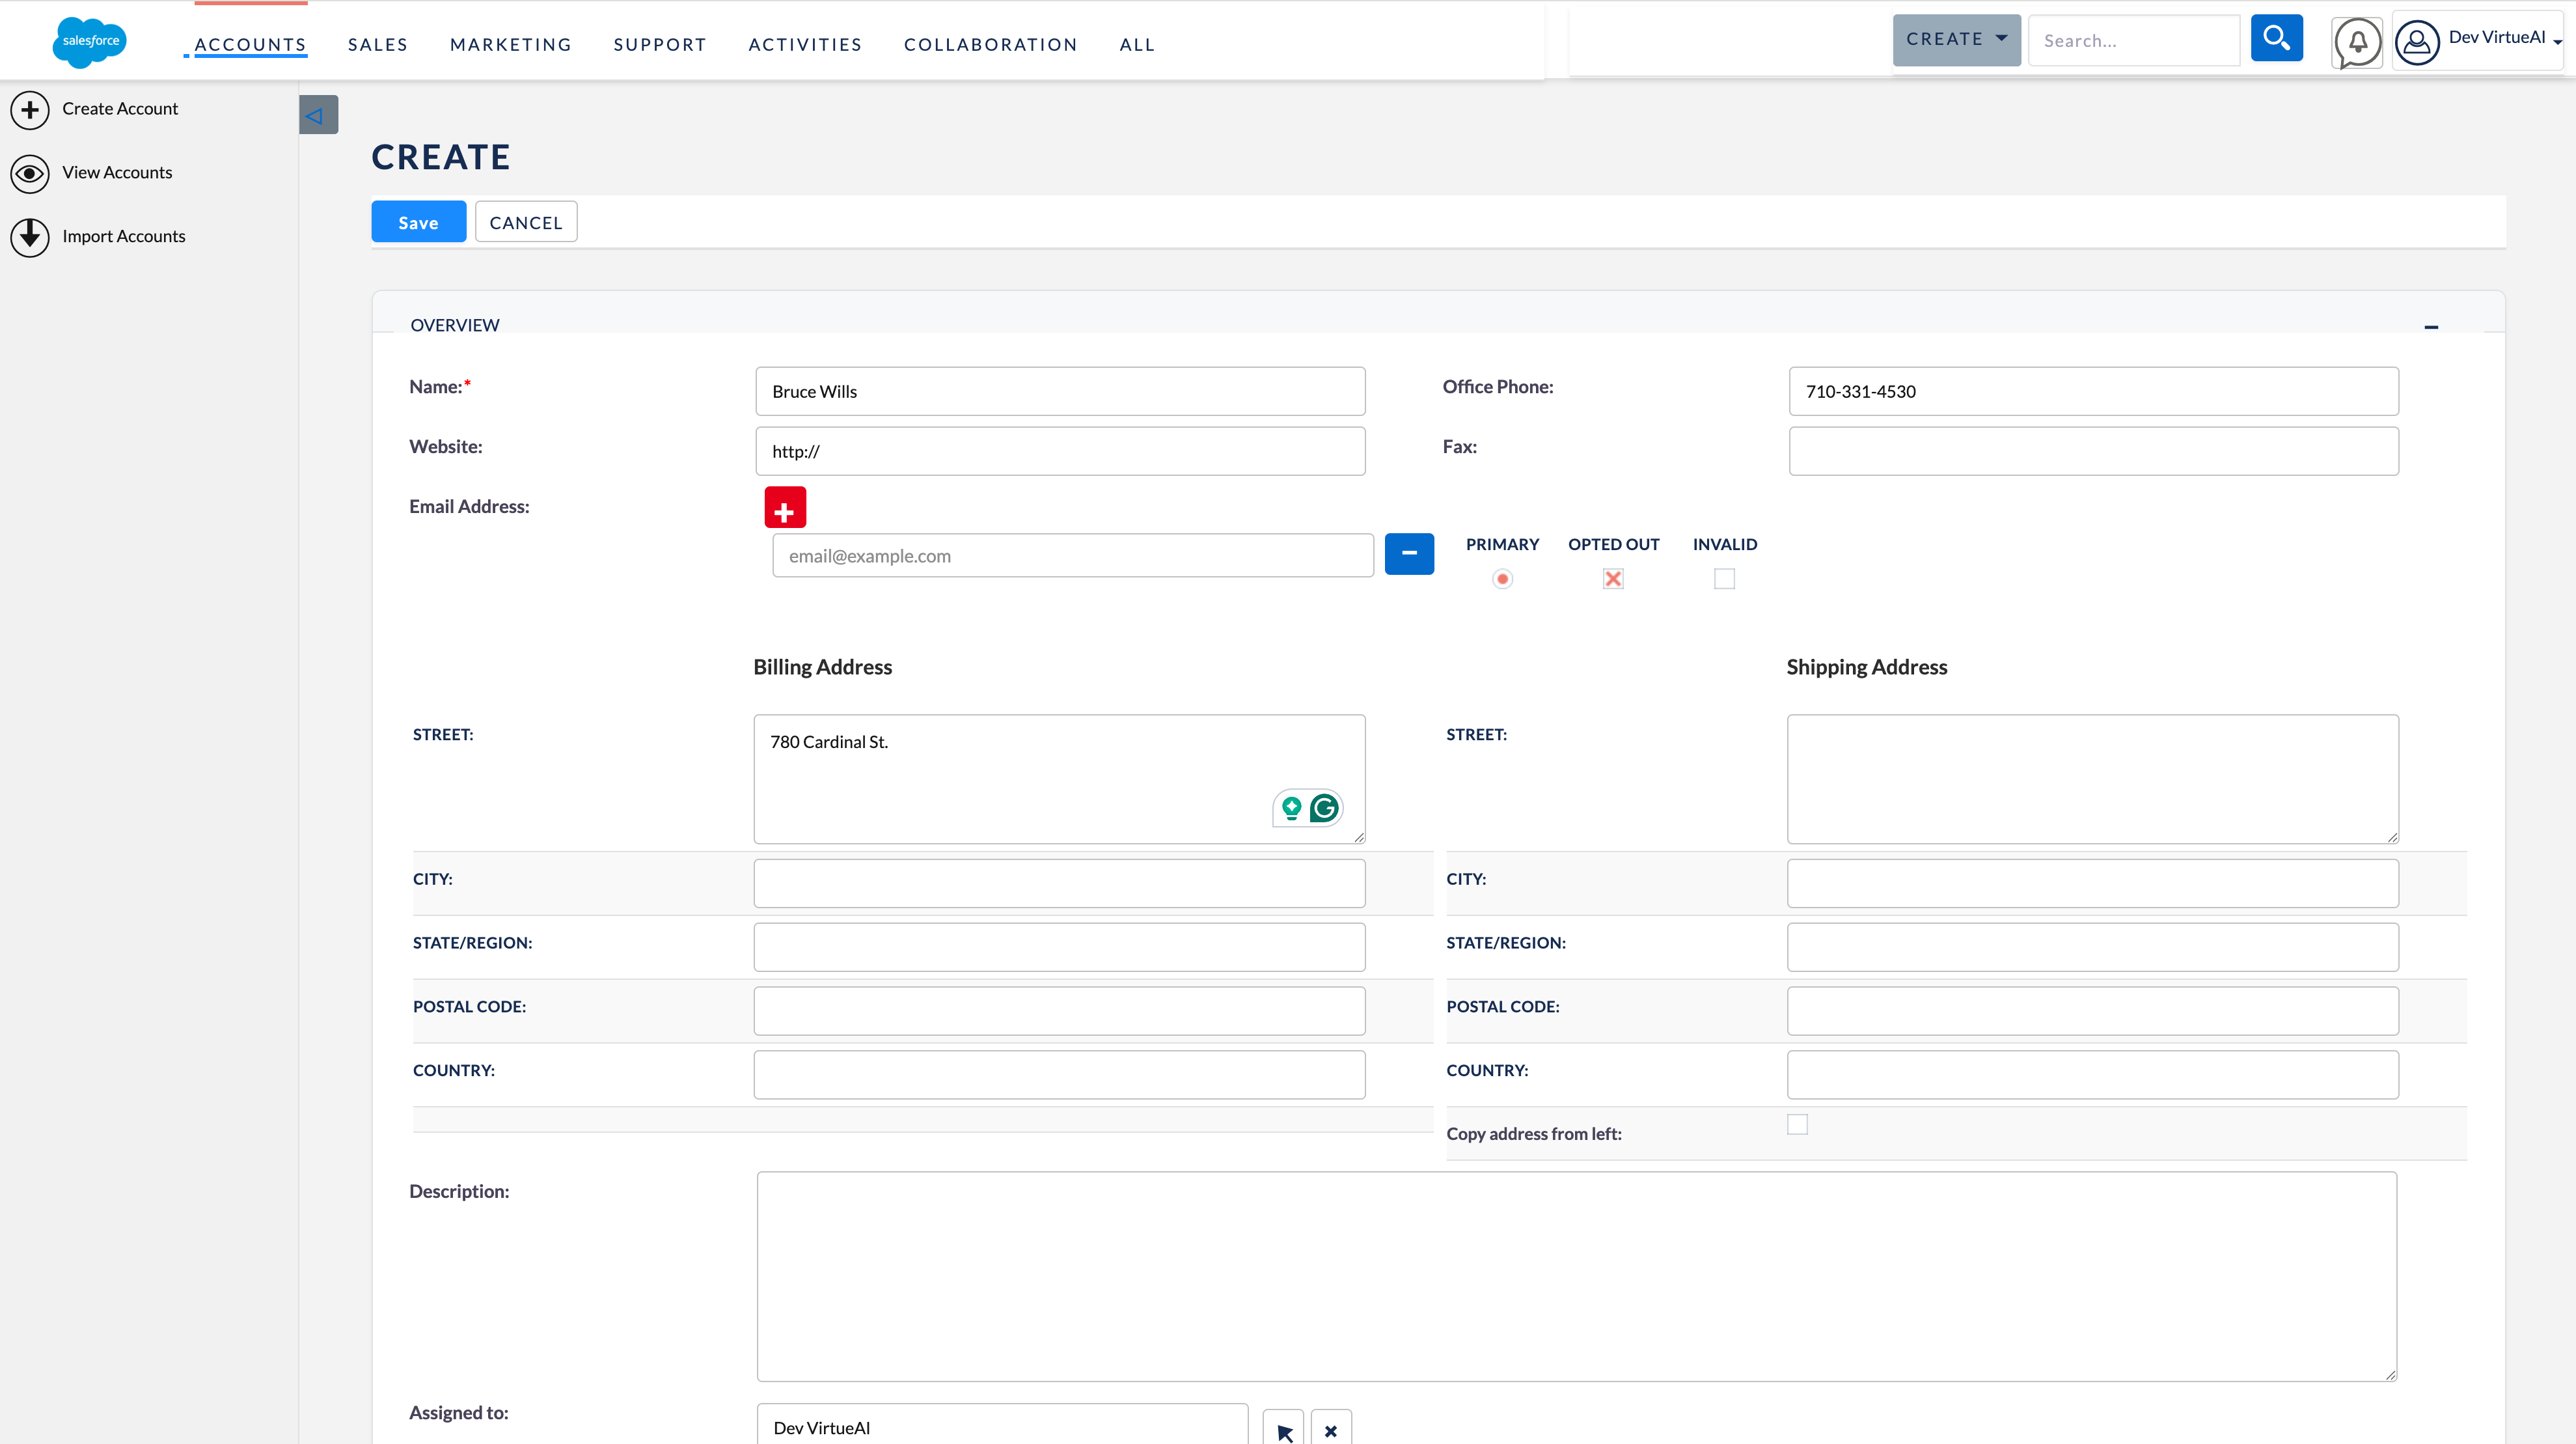Check Copy address from left
2576x1444 pixels.
pyautogui.click(x=1797, y=1124)
